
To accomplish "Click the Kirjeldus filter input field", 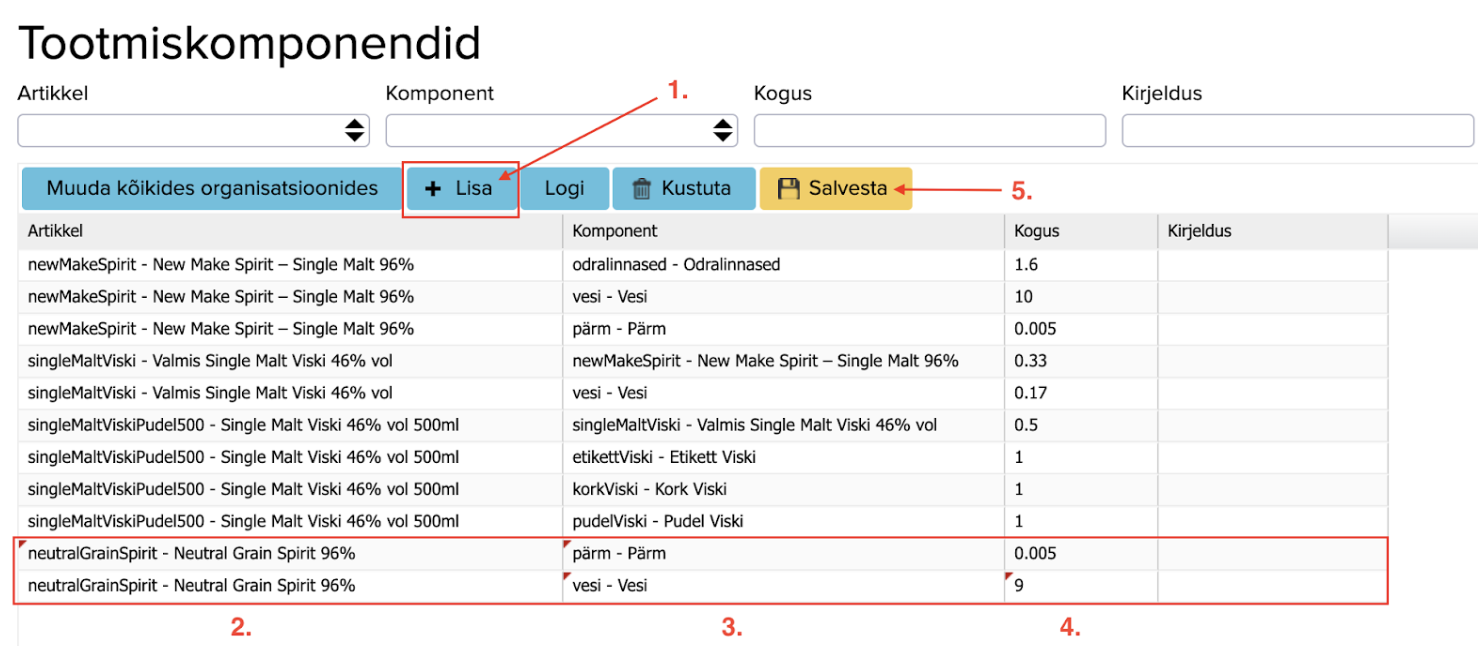I will (1297, 130).
